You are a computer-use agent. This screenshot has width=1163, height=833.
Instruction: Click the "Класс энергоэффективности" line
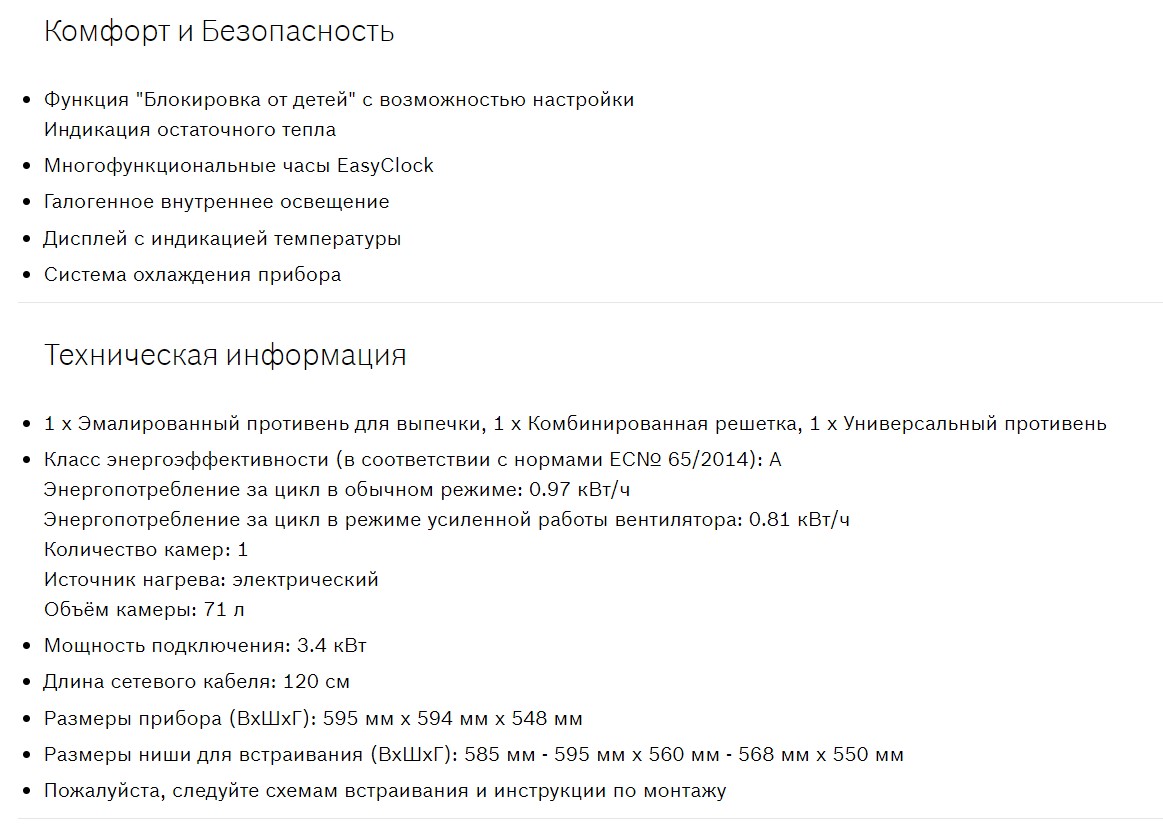(412, 460)
